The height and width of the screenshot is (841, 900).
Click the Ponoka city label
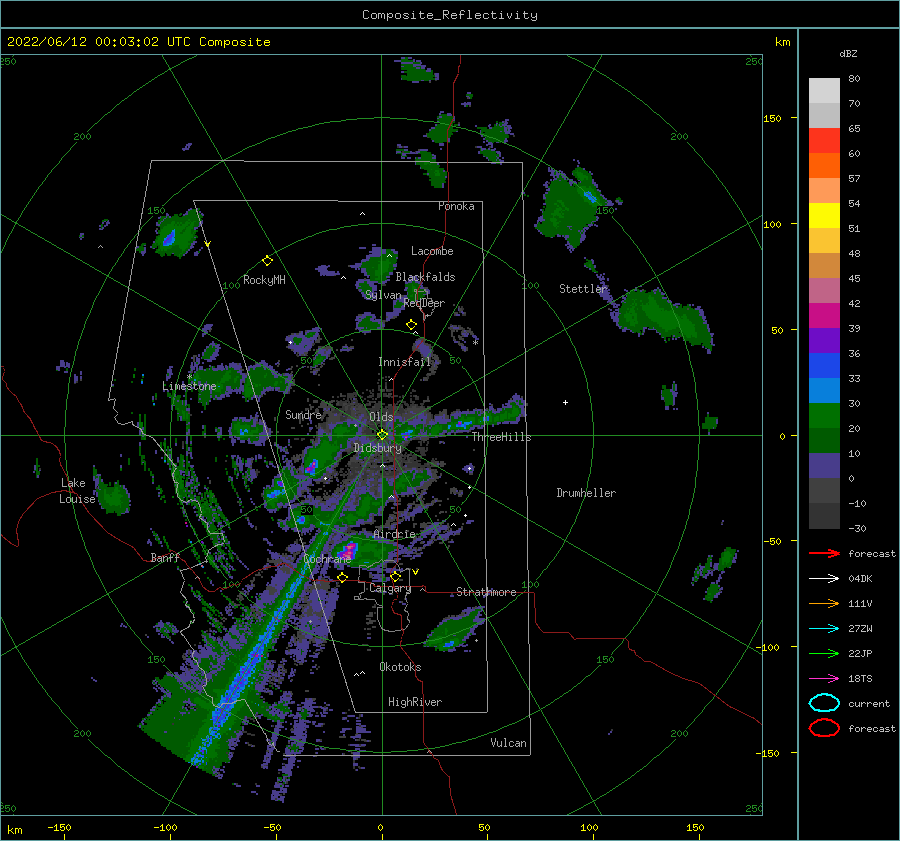[456, 206]
